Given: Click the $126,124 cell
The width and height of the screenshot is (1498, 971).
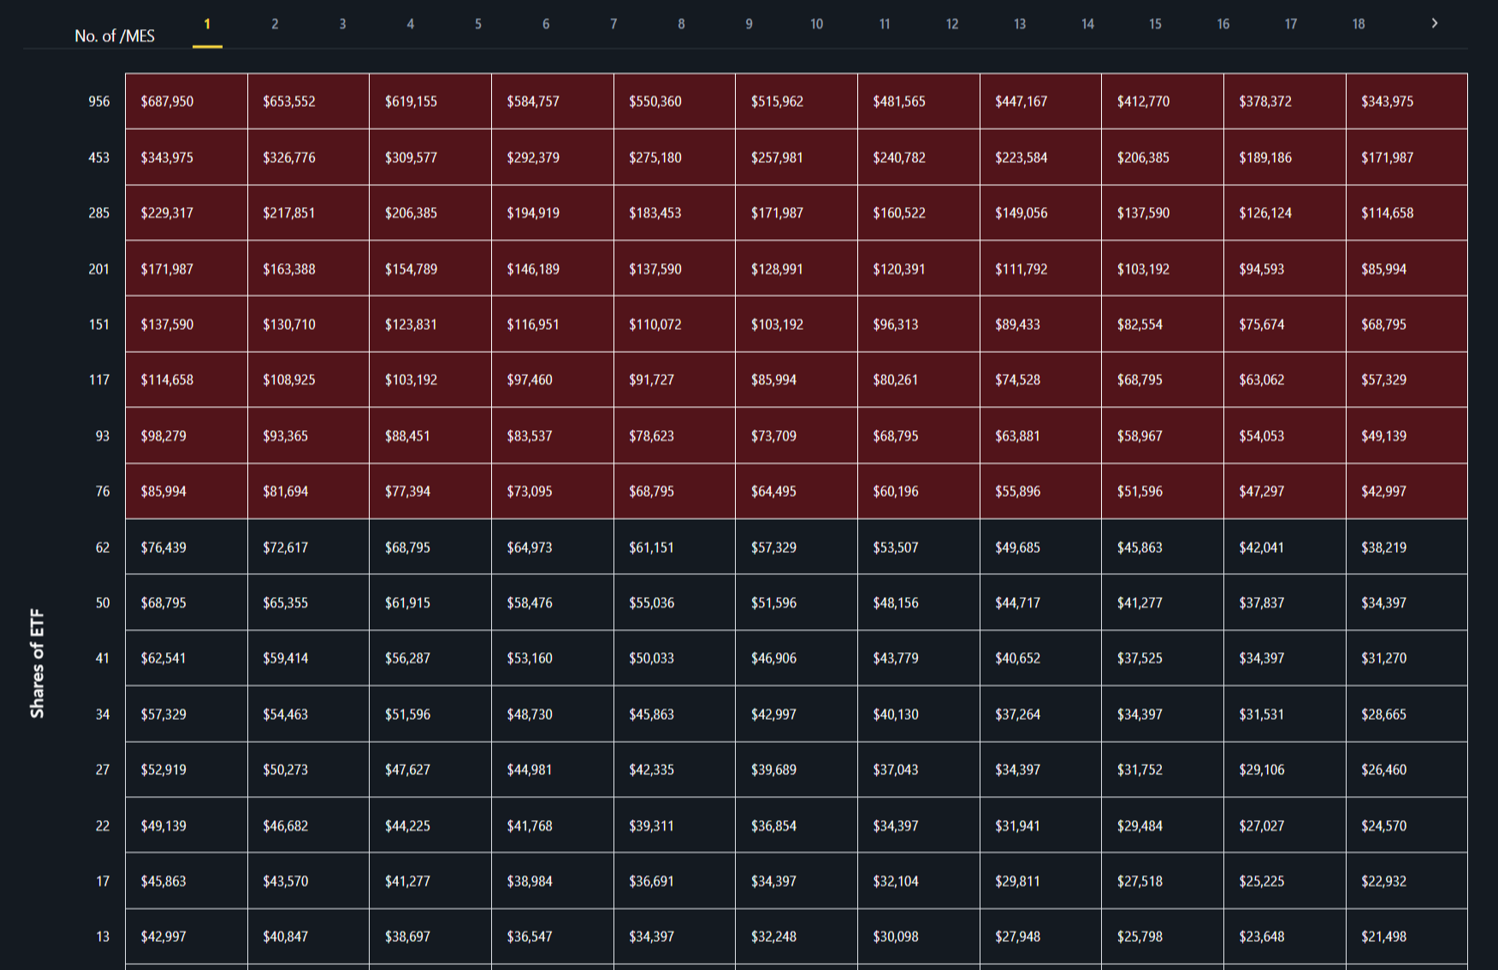Looking at the screenshot, I should (x=1284, y=213).
